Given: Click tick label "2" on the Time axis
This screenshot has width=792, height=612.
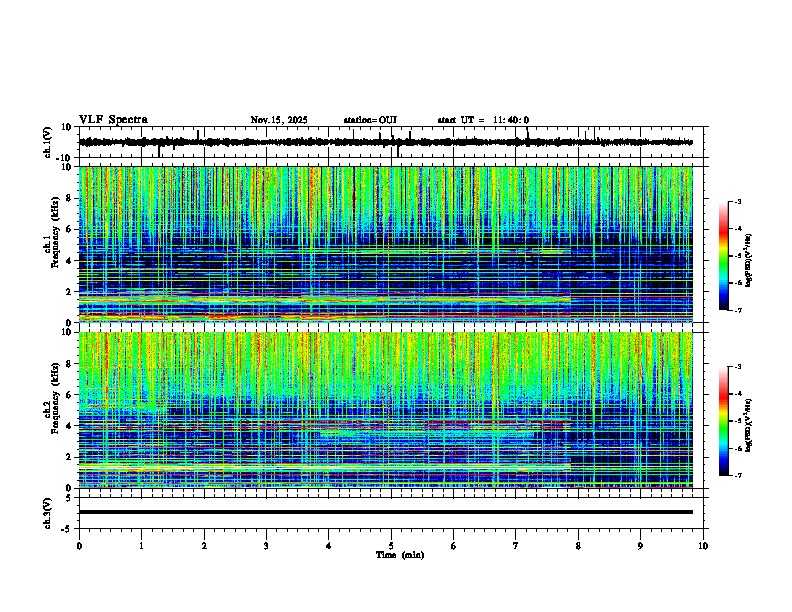Looking at the screenshot, I should (x=204, y=546).
